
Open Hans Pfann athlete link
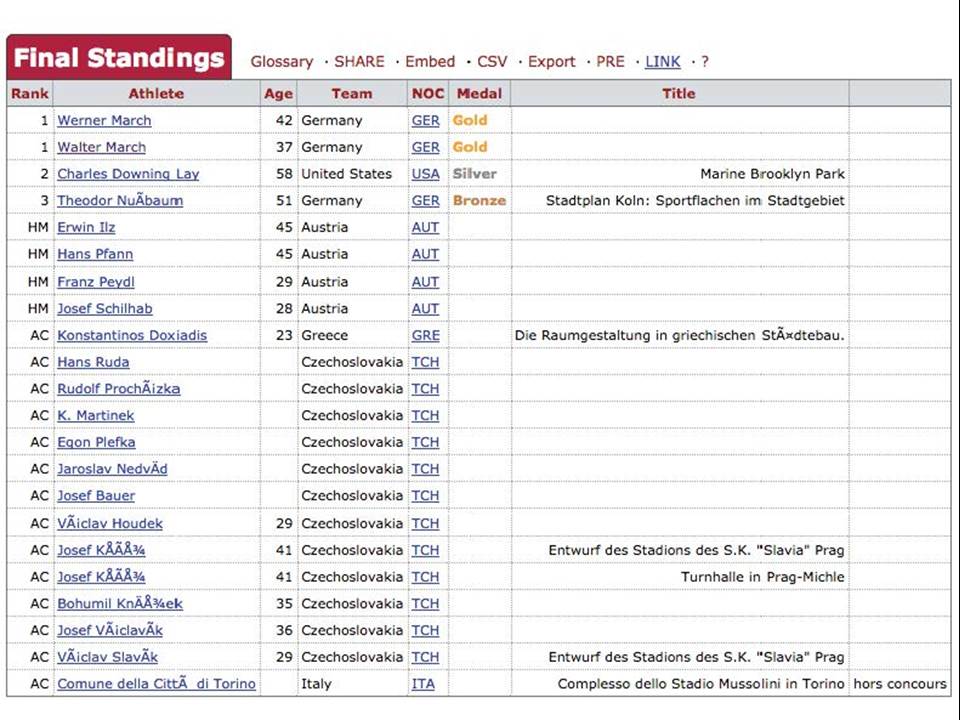(x=95, y=254)
